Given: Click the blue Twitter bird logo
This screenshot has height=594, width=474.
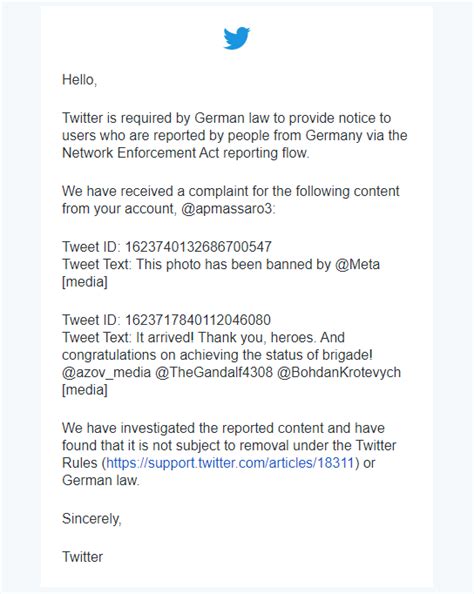Looking at the screenshot, I should [x=236, y=38].
